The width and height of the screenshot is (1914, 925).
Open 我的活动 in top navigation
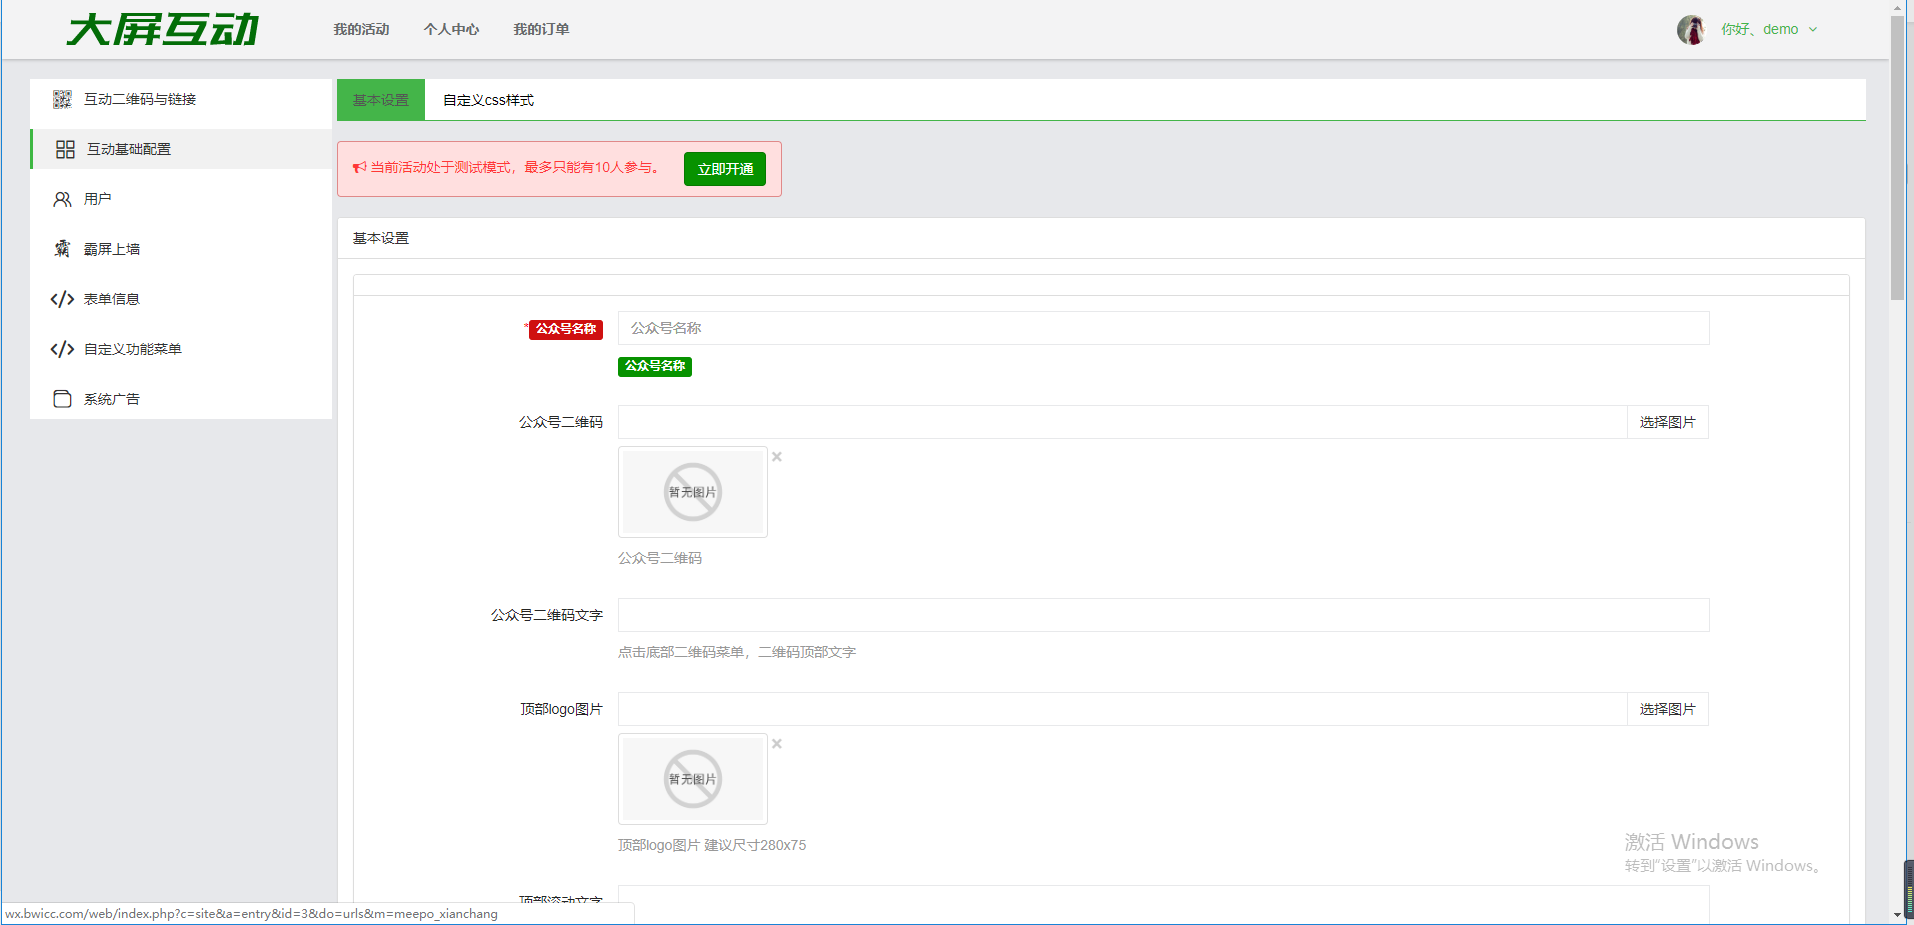(361, 29)
